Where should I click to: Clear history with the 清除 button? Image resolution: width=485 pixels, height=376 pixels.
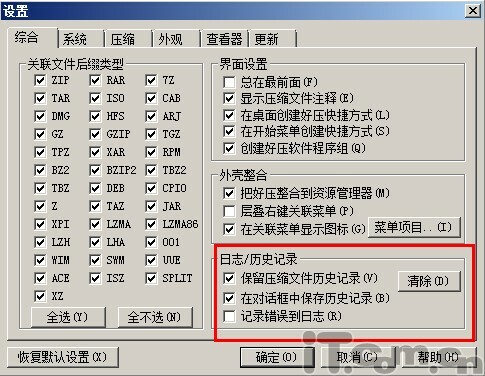coord(429,282)
